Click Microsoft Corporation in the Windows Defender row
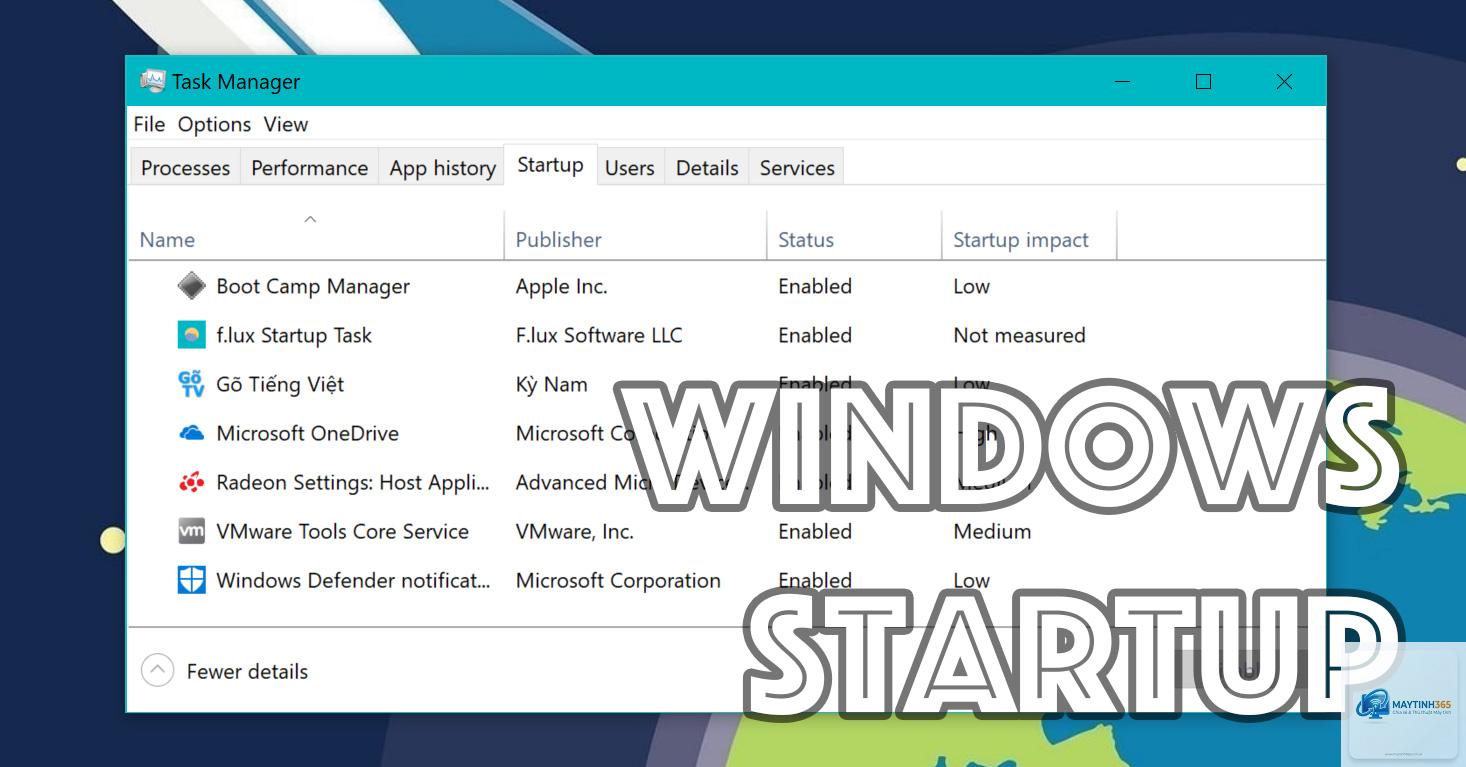Image resolution: width=1466 pixels, height=767 pixels. [x=618, y=580]
